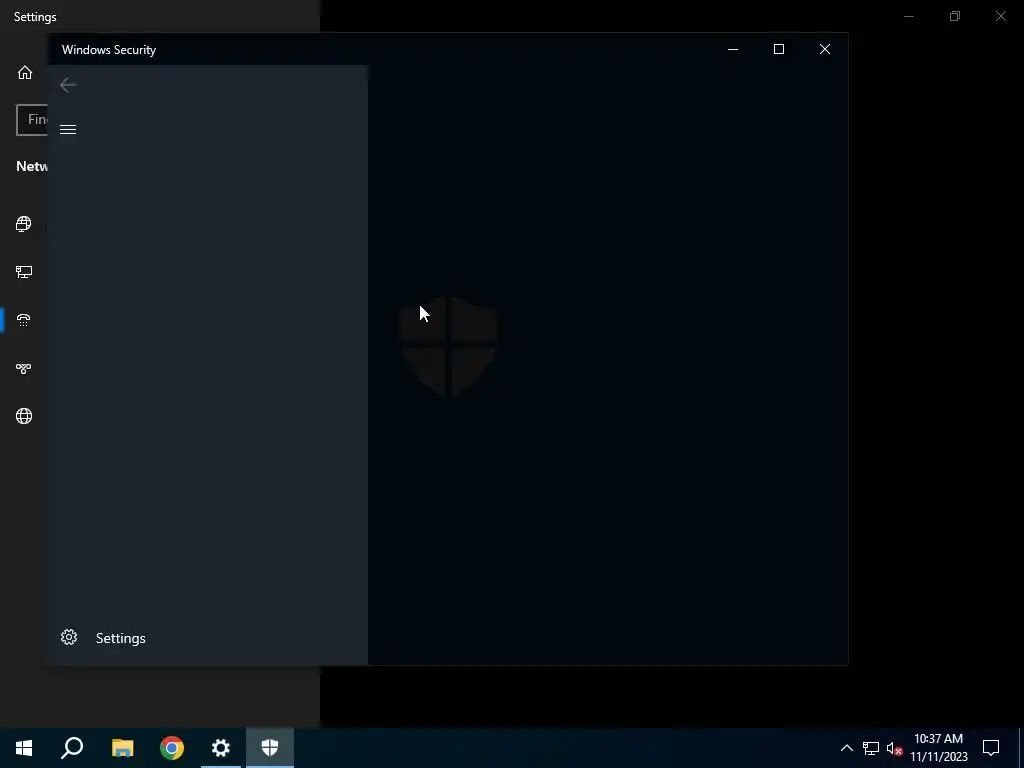Launch Google Chrome from the taskbar
This screenshot has height=768, width=1024.
172,748
